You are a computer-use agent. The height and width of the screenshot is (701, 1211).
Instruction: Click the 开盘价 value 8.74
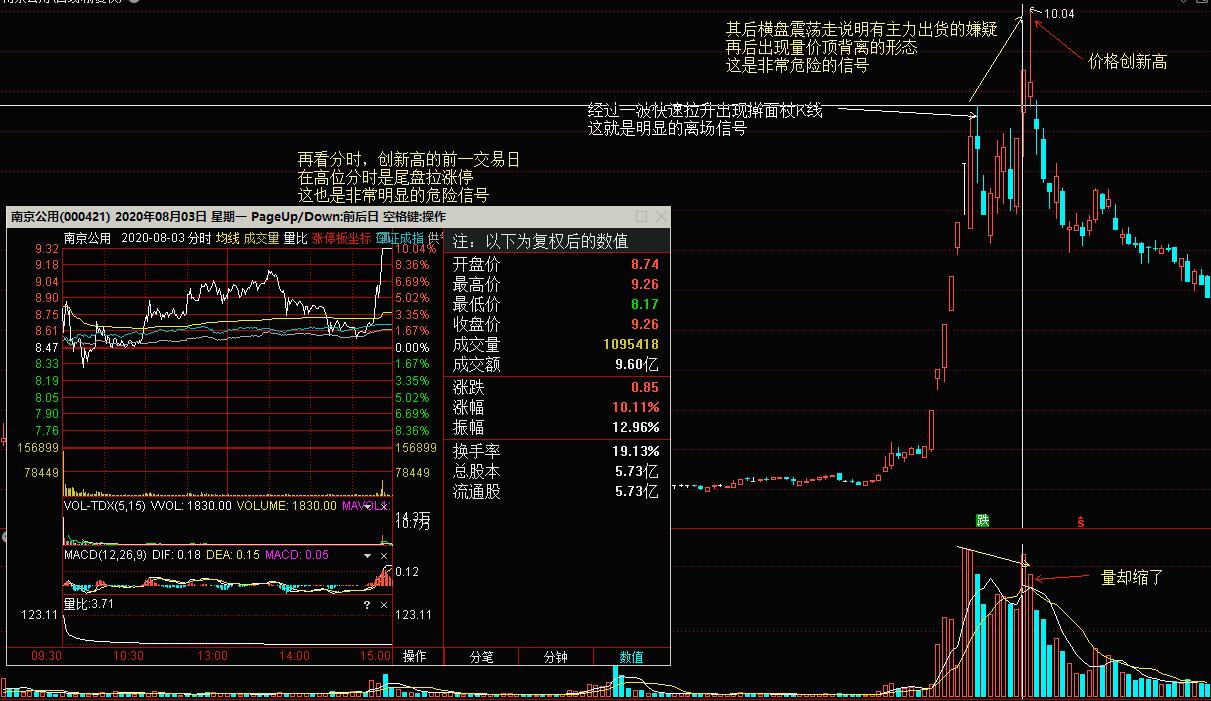pos(645,264)
